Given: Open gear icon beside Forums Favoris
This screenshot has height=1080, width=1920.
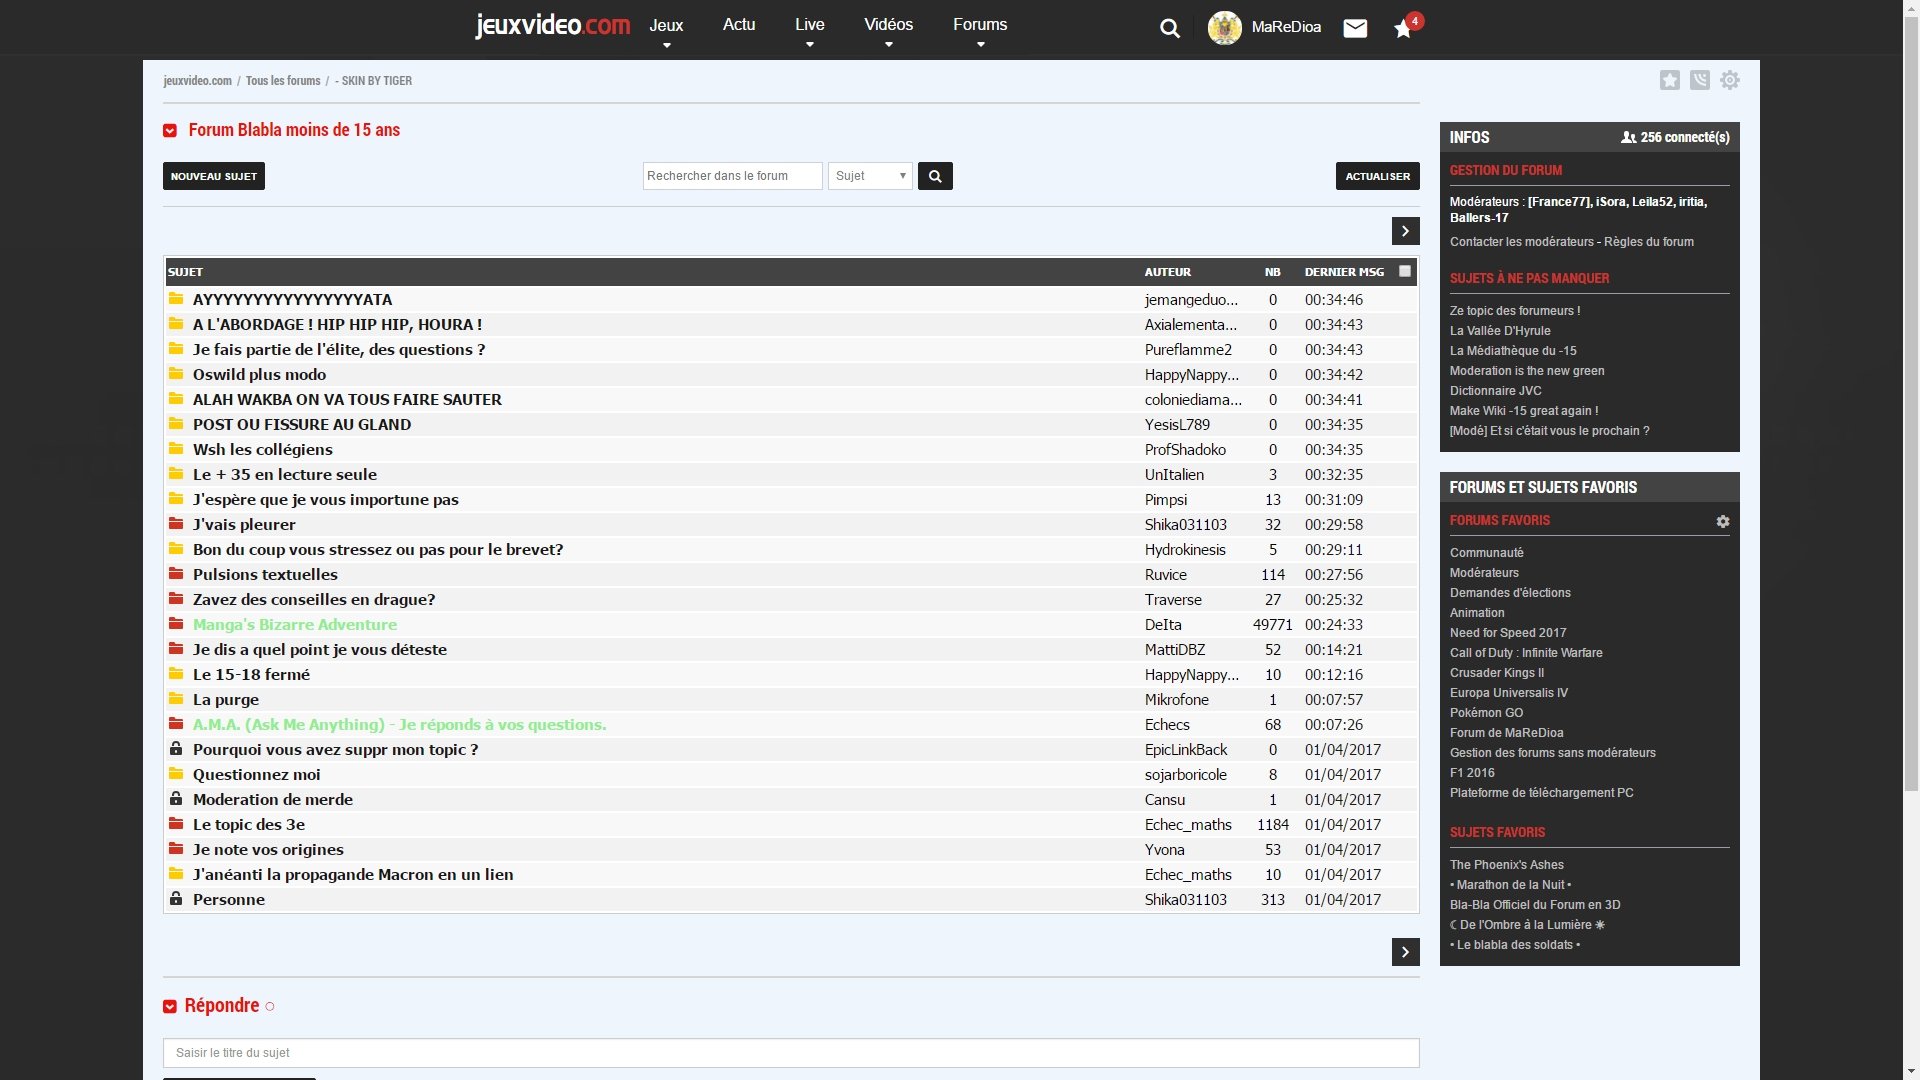Looking at the screenshot, I should (x=1723, y=522).
